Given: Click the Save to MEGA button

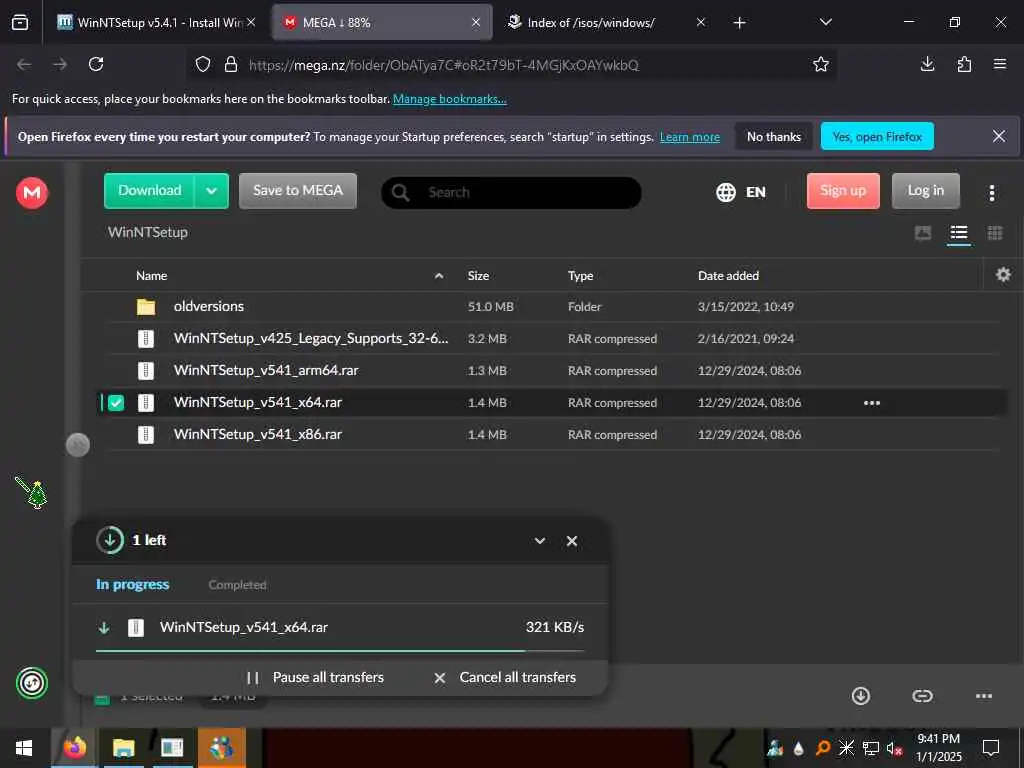Looking at the screenshot, I should (x=298, y=191).
